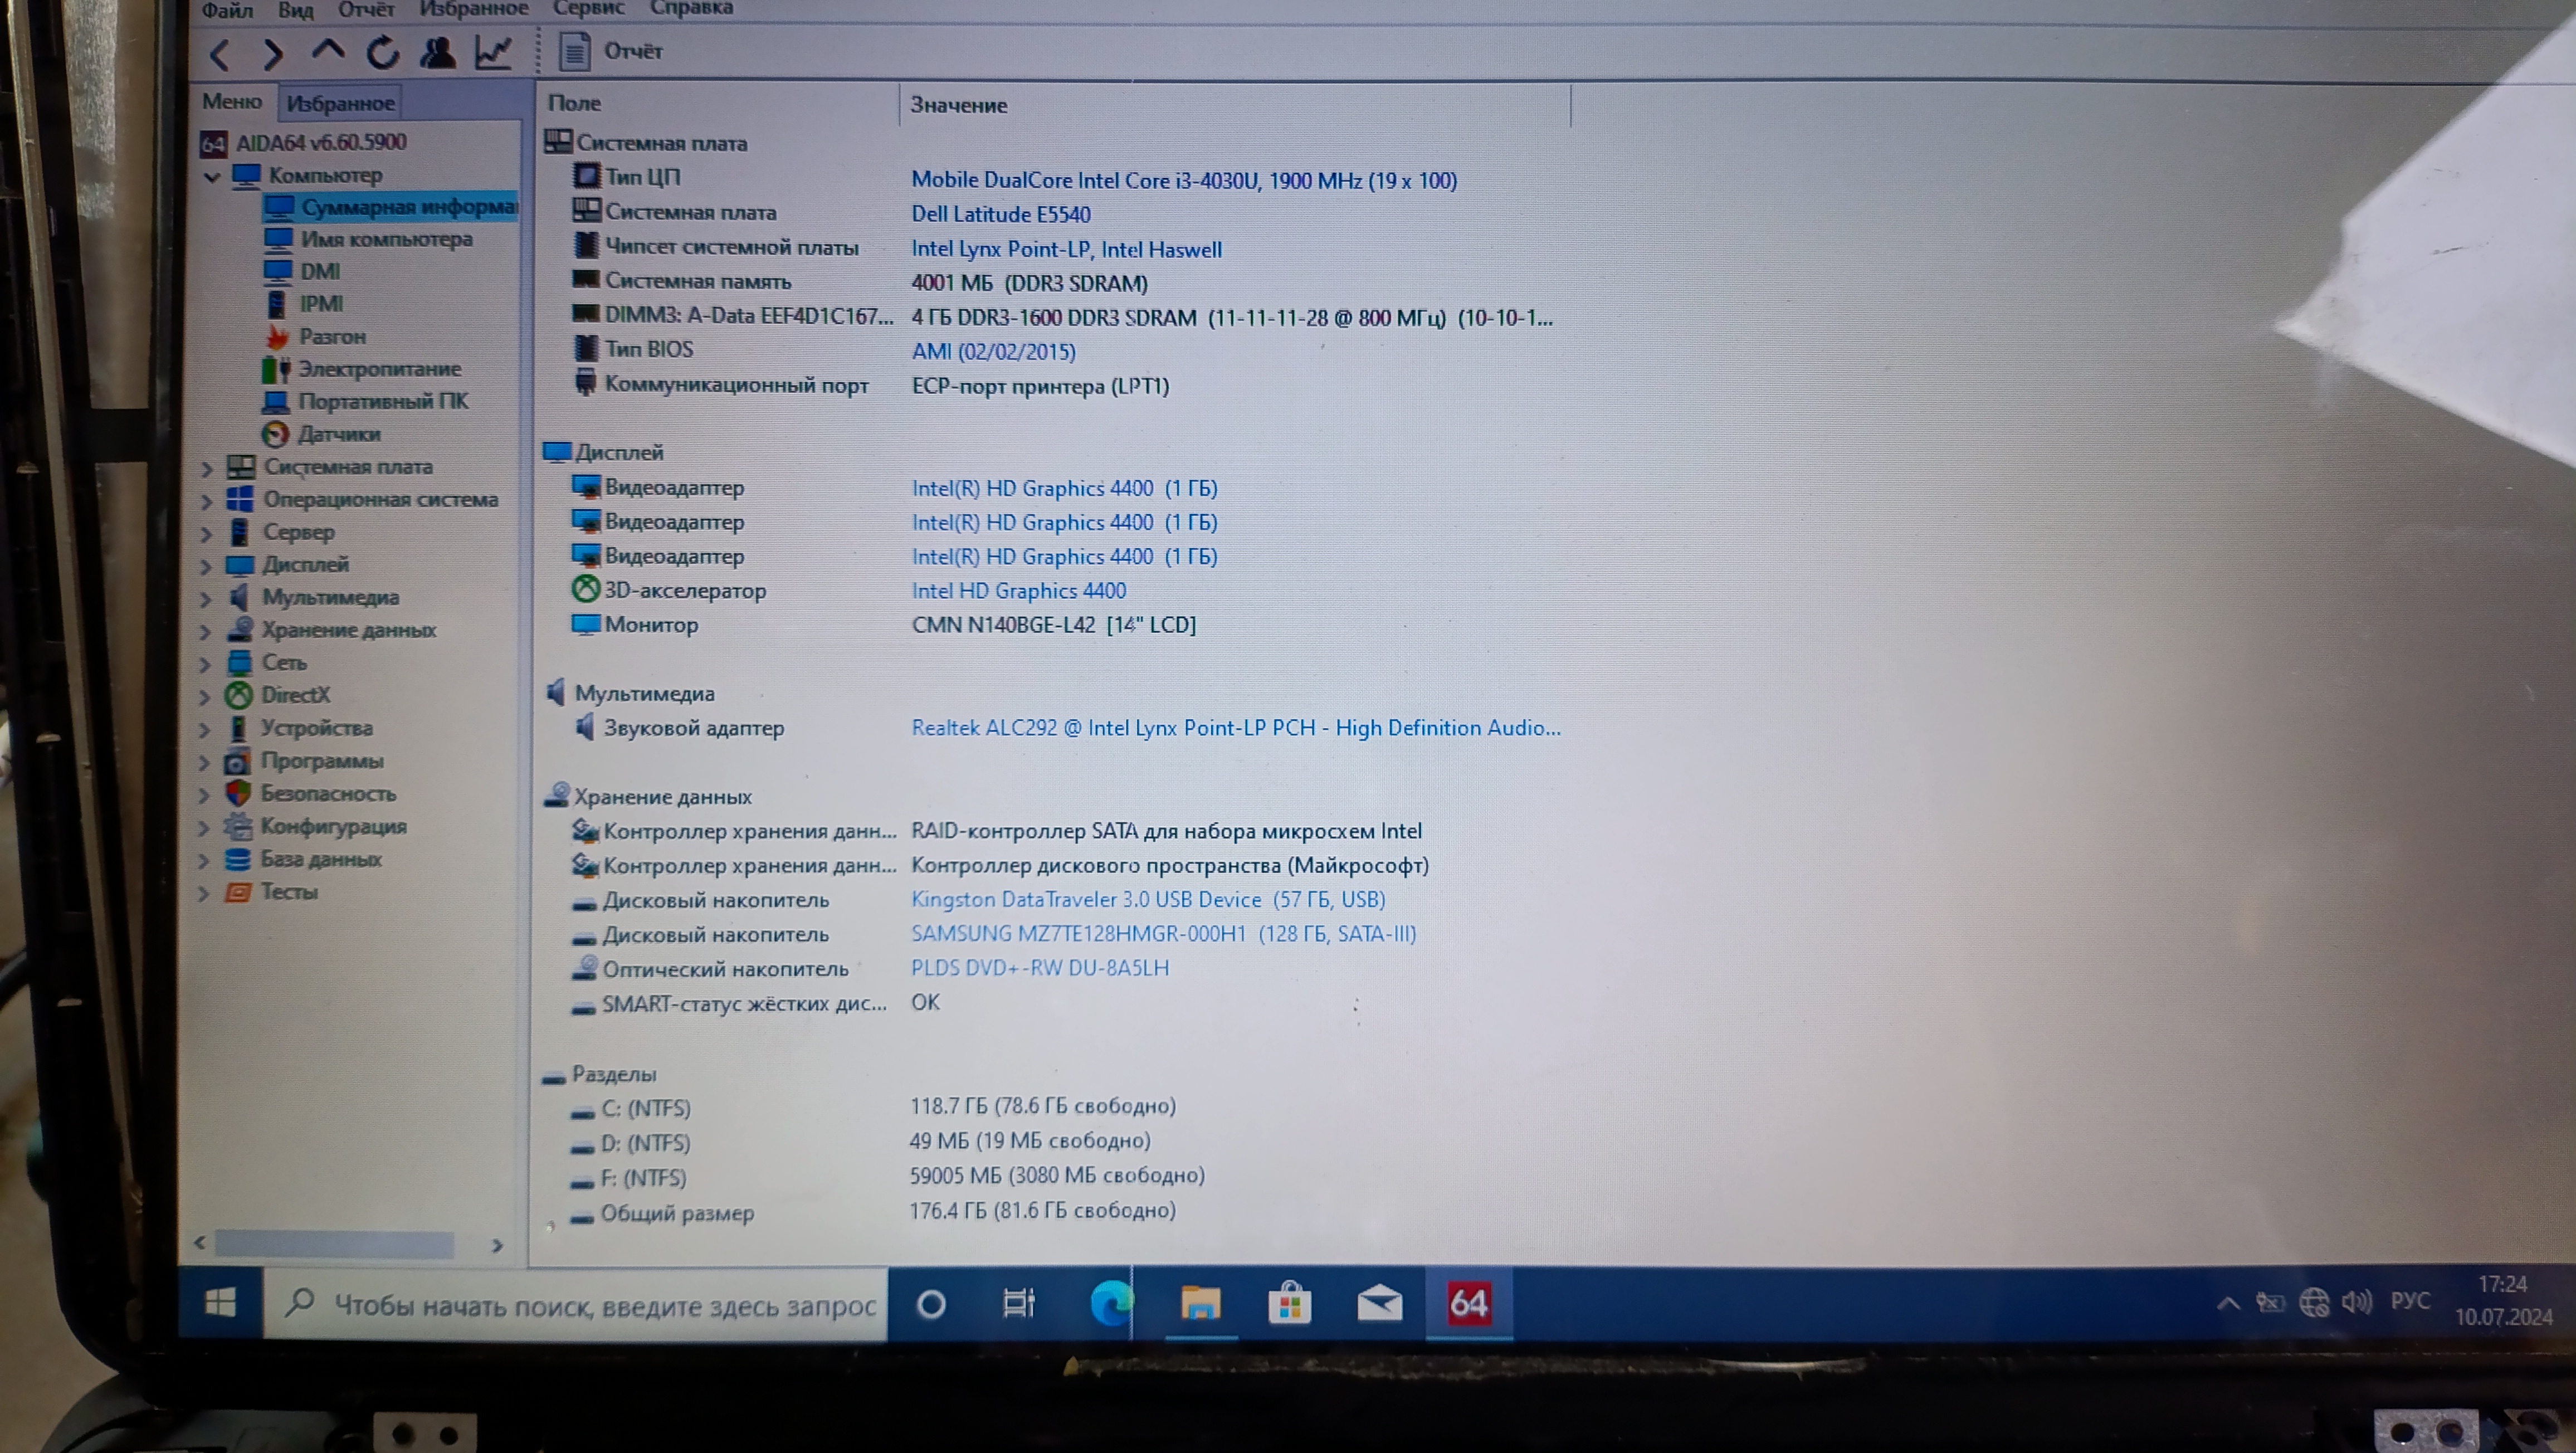Select the Датчики sensor icon item
2576x1453 pixels.
tap(275, 434)
